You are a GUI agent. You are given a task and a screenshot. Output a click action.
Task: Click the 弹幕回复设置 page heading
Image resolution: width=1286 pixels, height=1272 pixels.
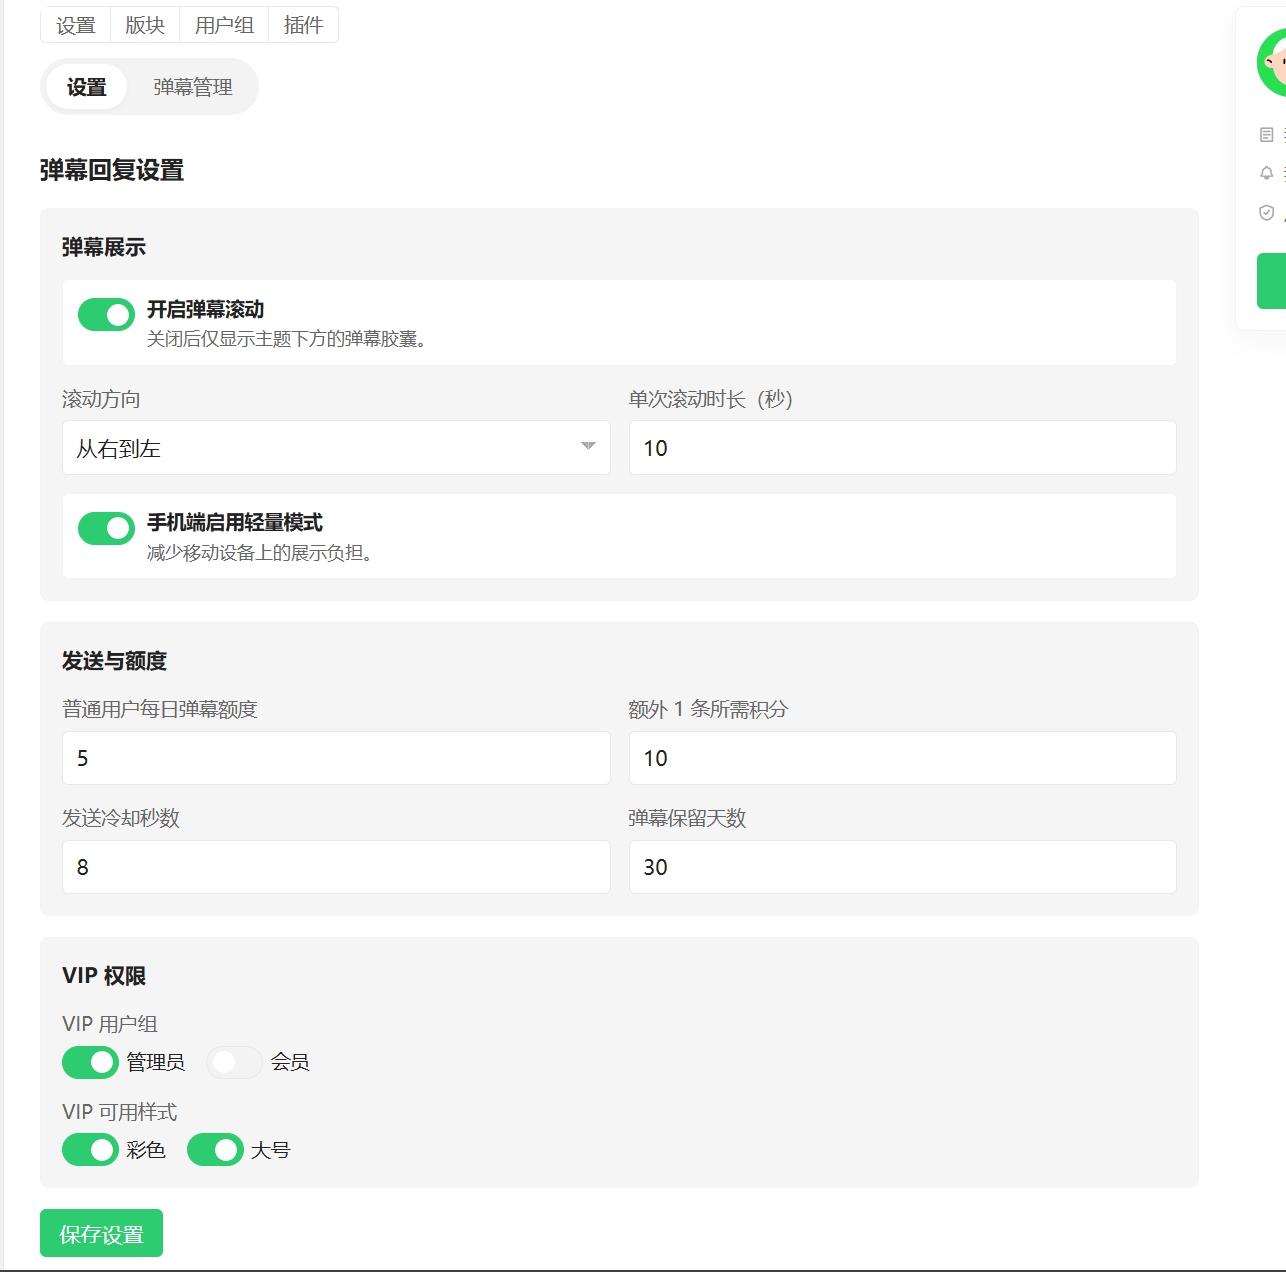112,170
